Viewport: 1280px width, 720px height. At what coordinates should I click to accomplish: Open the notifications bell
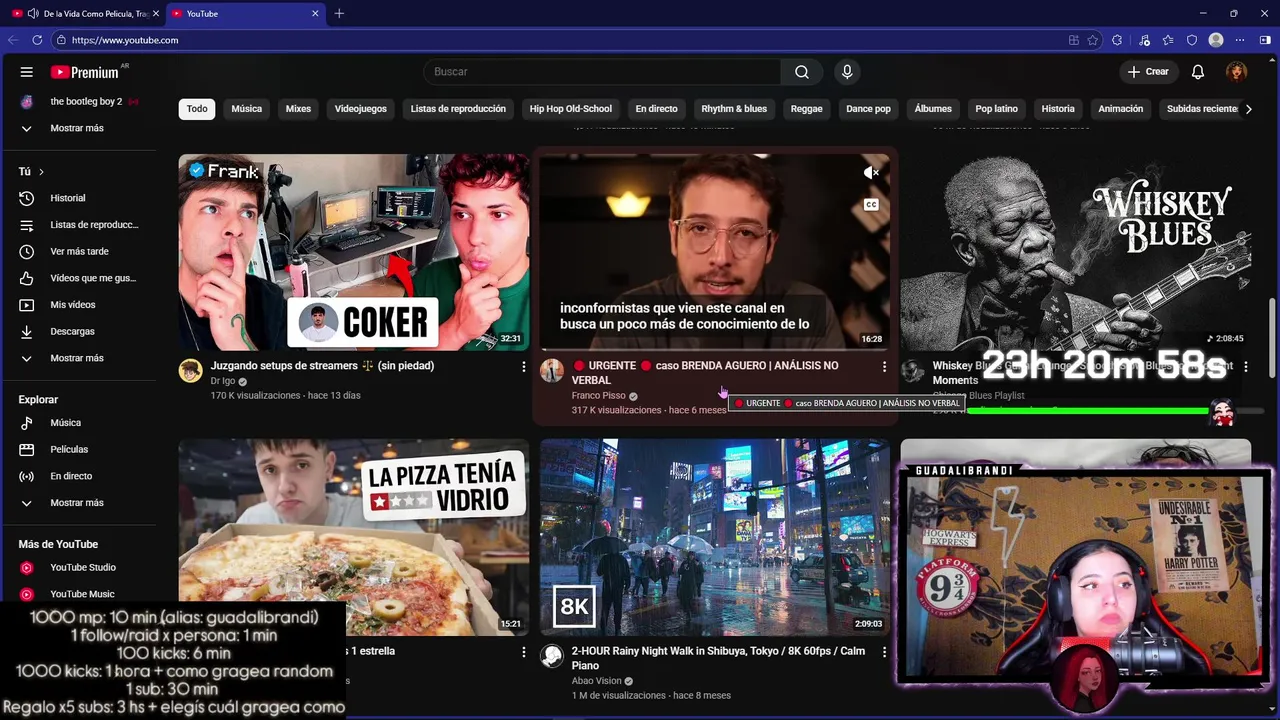1198,72
